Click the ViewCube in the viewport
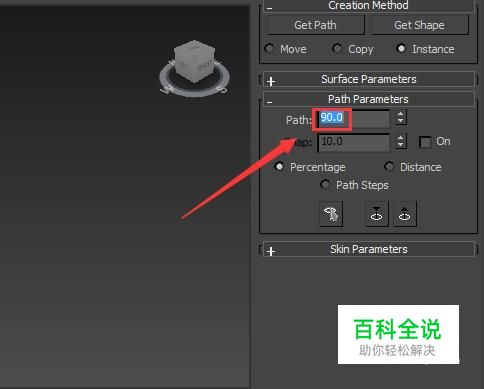Viewport: 484px width, 389px height. pos(194,61)
